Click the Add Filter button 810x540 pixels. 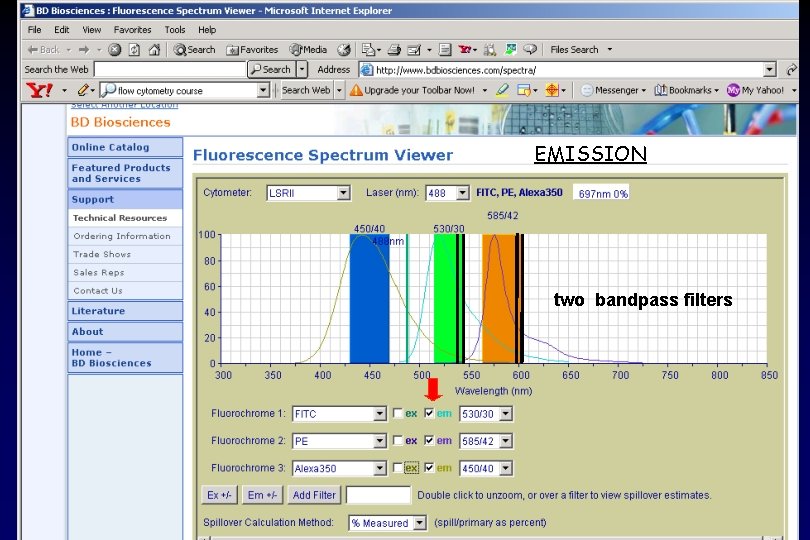[x=314, y=495]
